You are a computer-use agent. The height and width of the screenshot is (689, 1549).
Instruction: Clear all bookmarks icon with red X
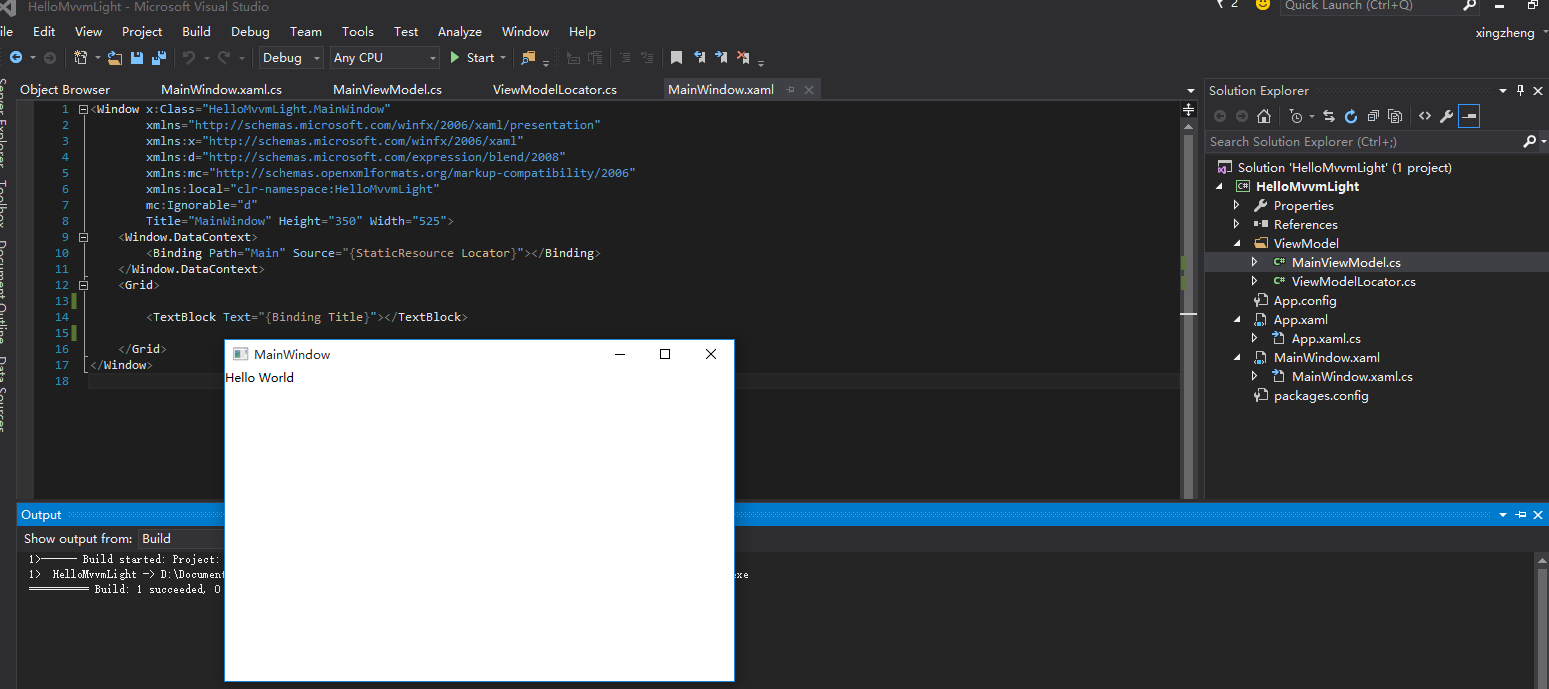coord(742,58)
